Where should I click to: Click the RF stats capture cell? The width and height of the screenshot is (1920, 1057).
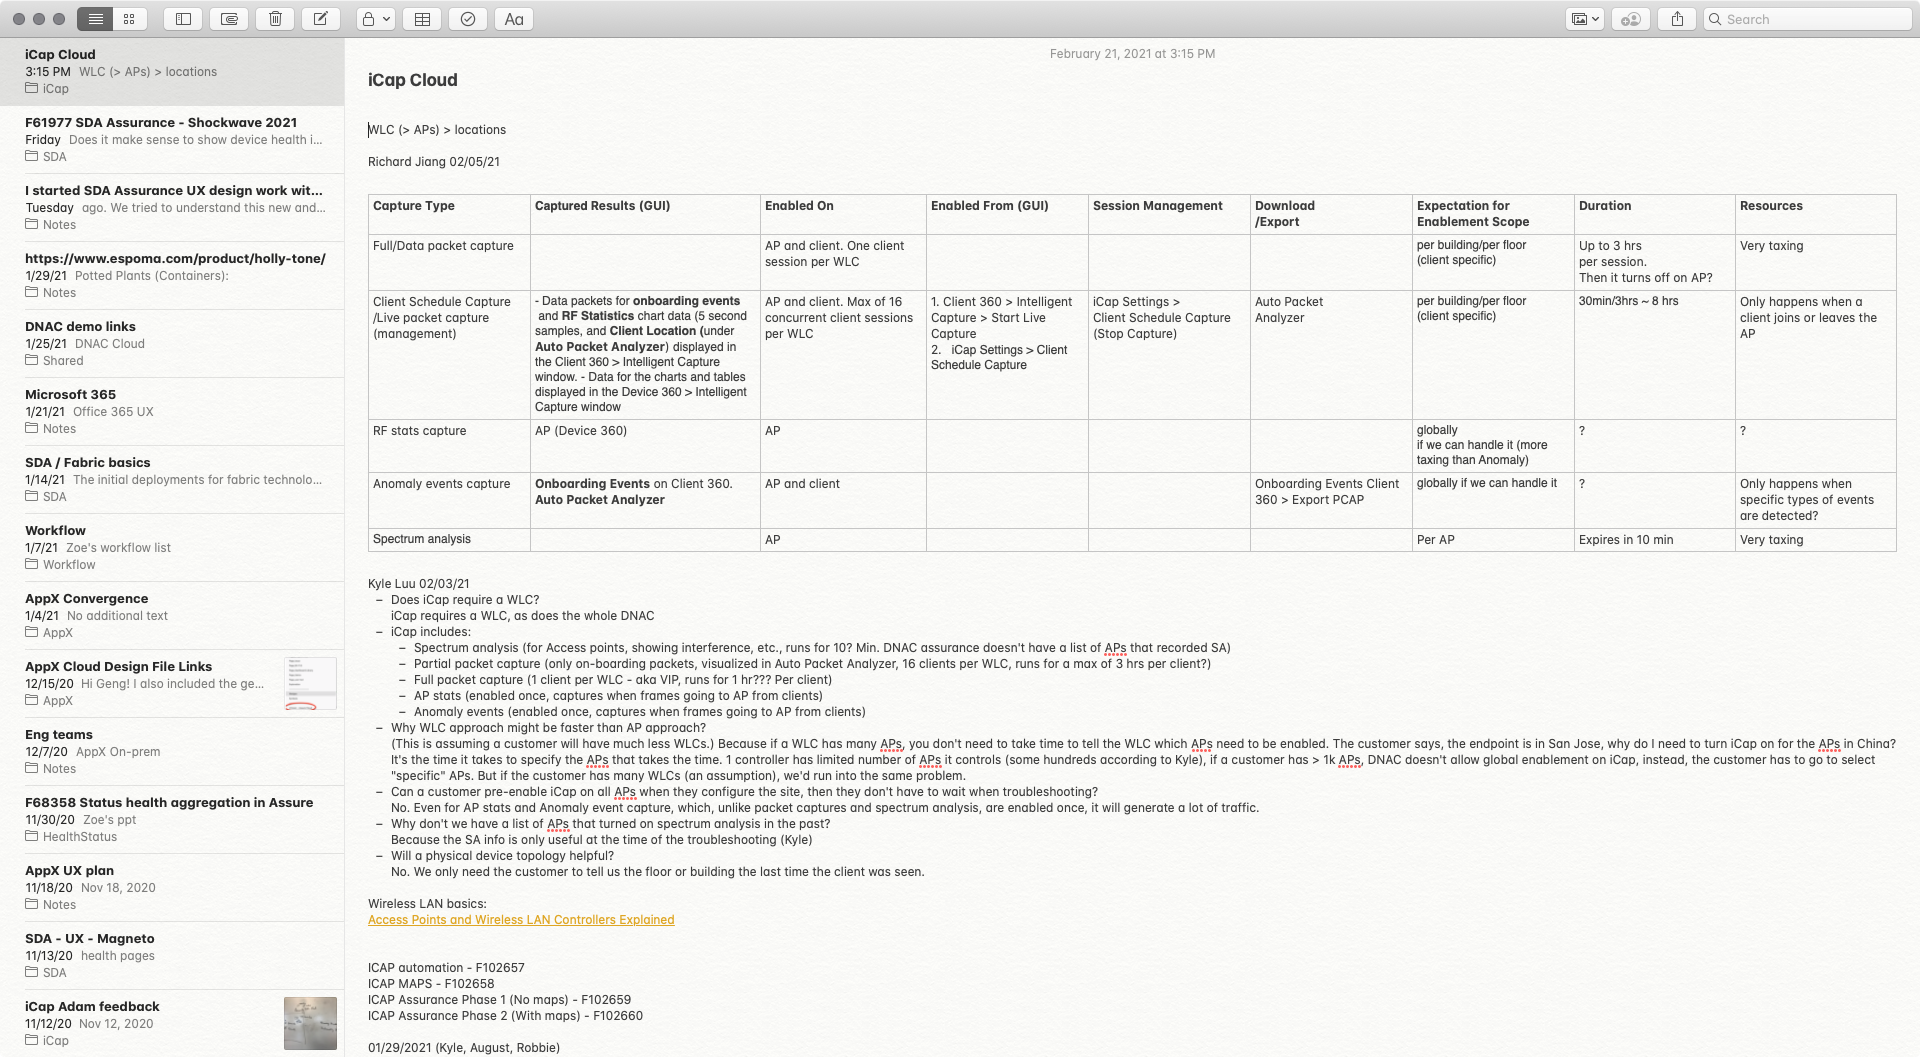click(449, 445)
